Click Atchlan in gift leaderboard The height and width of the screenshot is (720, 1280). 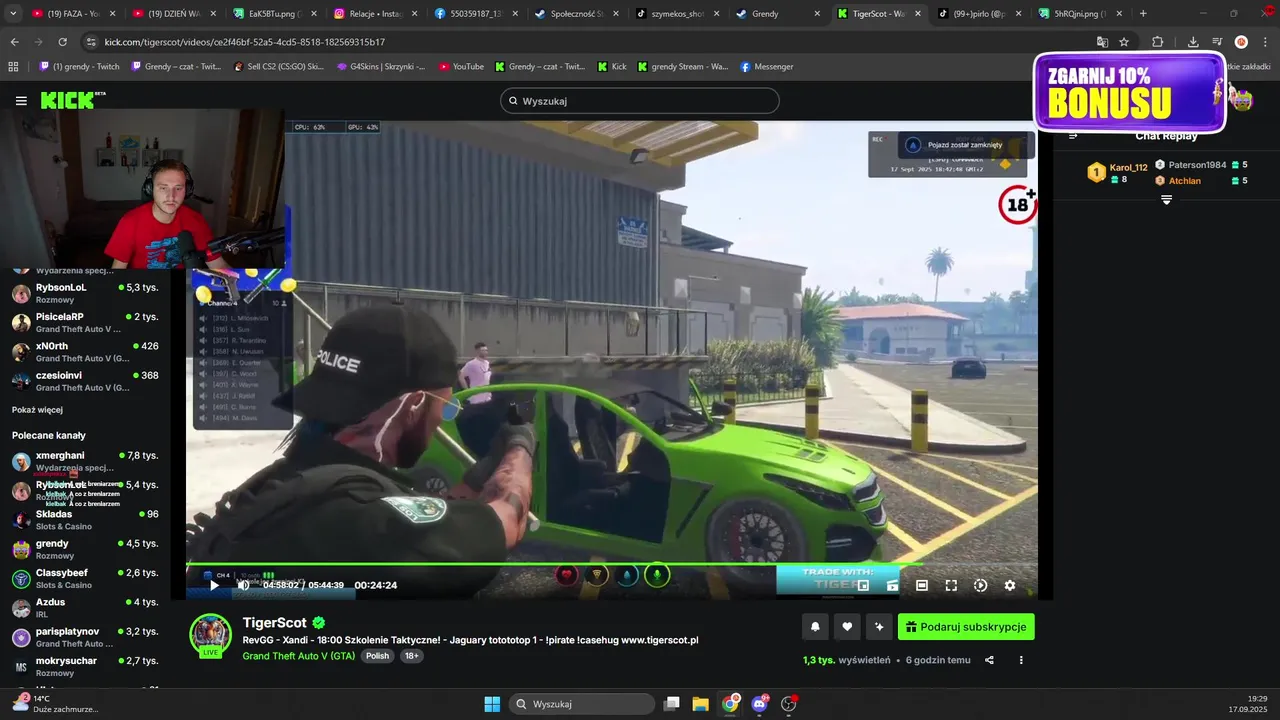coord(1185,181)
